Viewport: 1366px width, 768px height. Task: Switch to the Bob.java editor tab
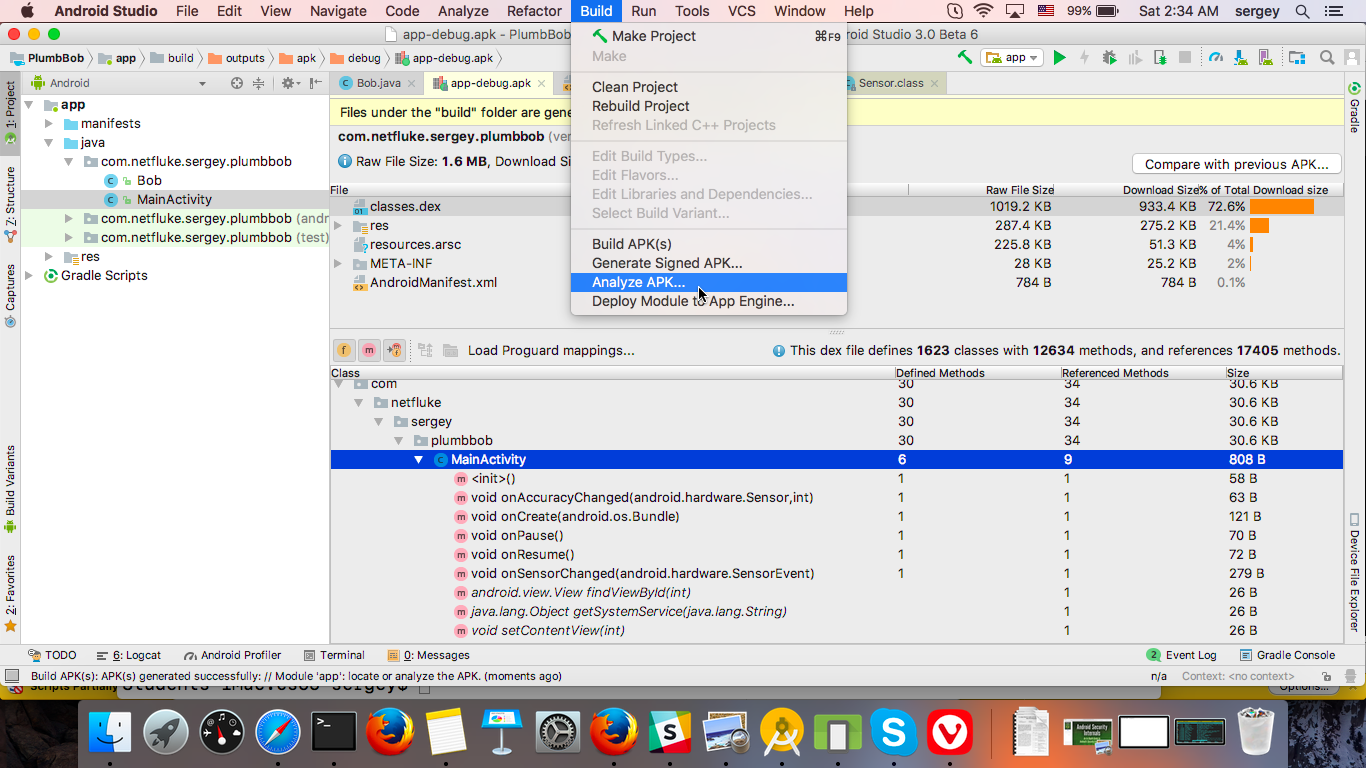[x=378, y=83]
